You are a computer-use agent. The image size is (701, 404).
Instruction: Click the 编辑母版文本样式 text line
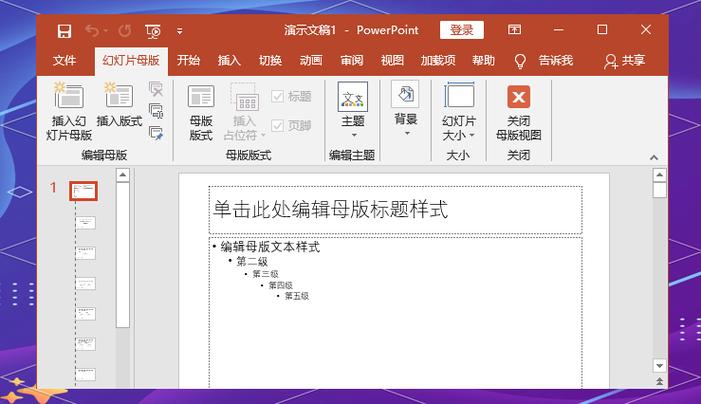click(270, 247)
